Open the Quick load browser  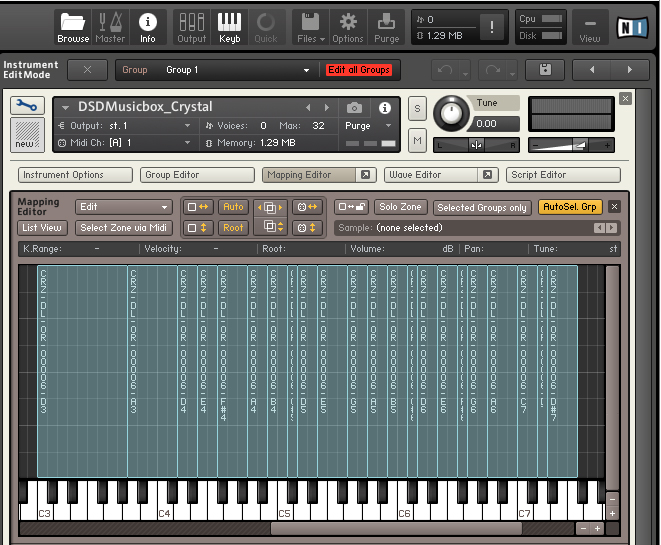pos(266,27)
